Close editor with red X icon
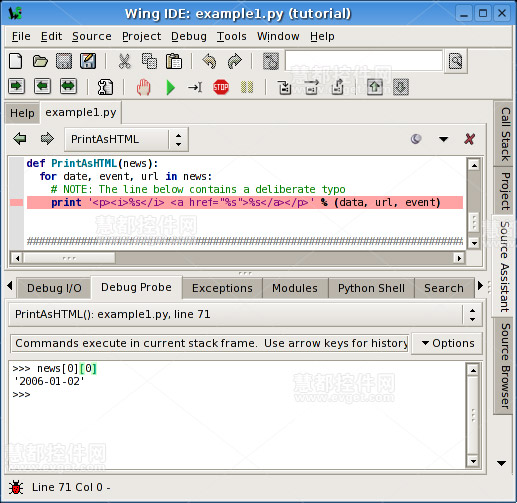 coord(470,139)
